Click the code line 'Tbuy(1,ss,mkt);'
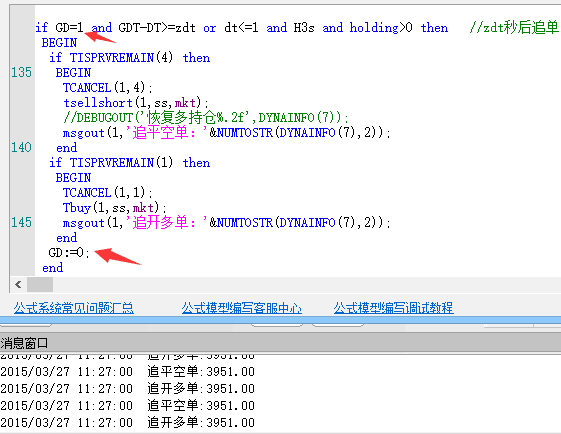This screenshot has width=561, height=434. click(114, 208)
